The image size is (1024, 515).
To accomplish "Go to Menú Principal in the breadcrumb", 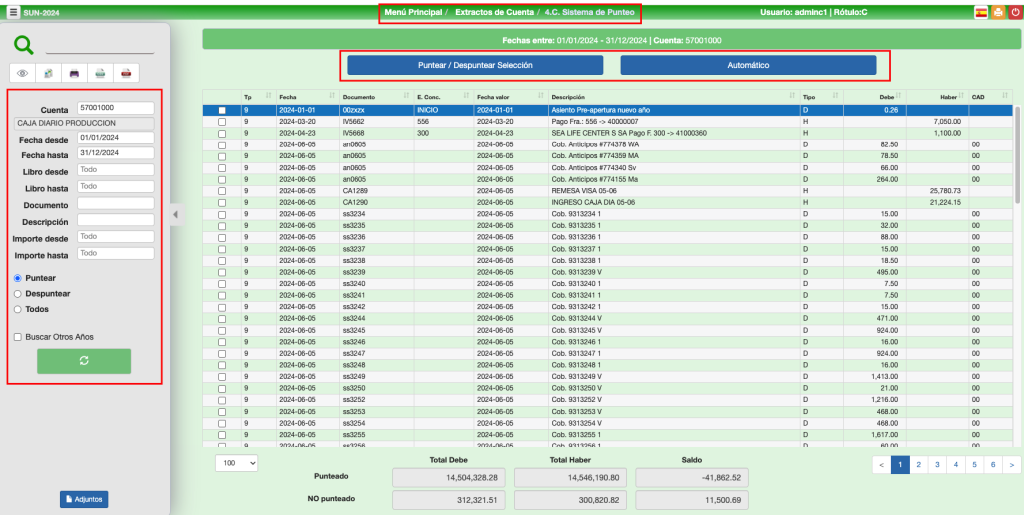I will point(411,12).
